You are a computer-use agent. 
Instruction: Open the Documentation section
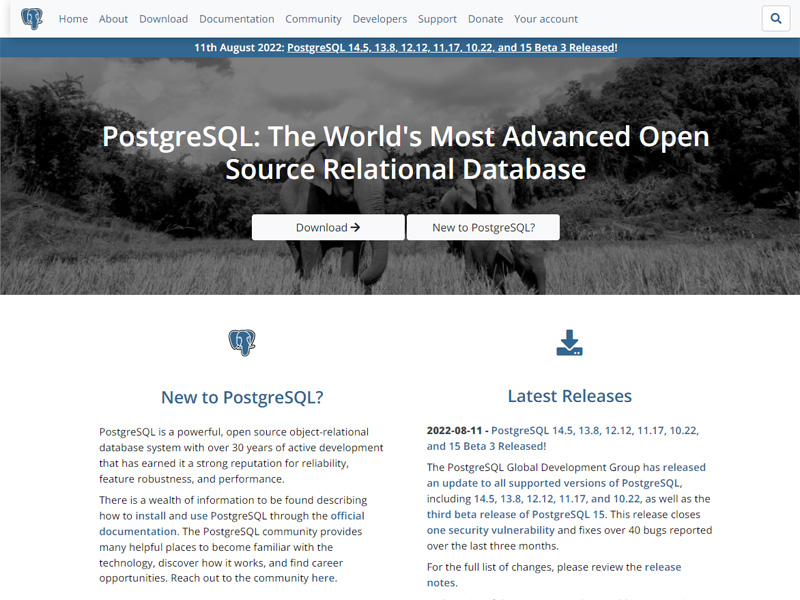236,18
